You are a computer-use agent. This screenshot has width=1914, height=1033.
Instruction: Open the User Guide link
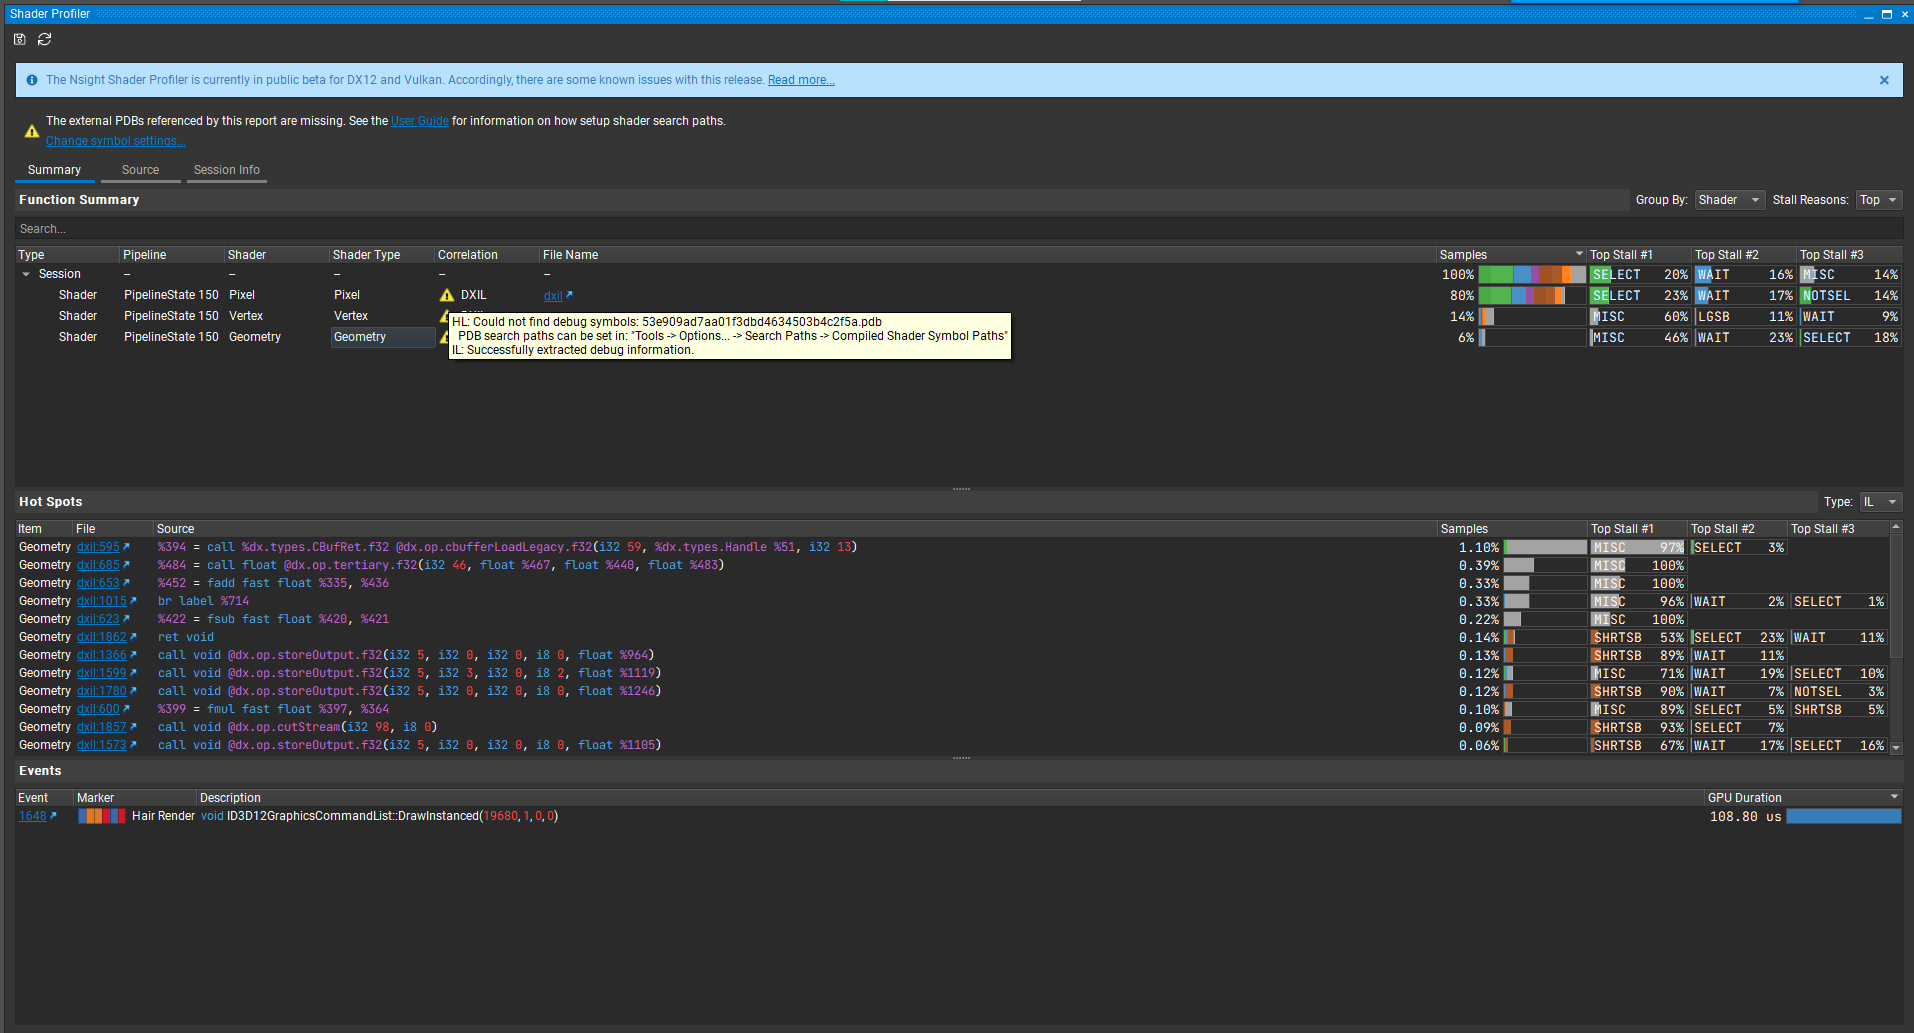420,121
